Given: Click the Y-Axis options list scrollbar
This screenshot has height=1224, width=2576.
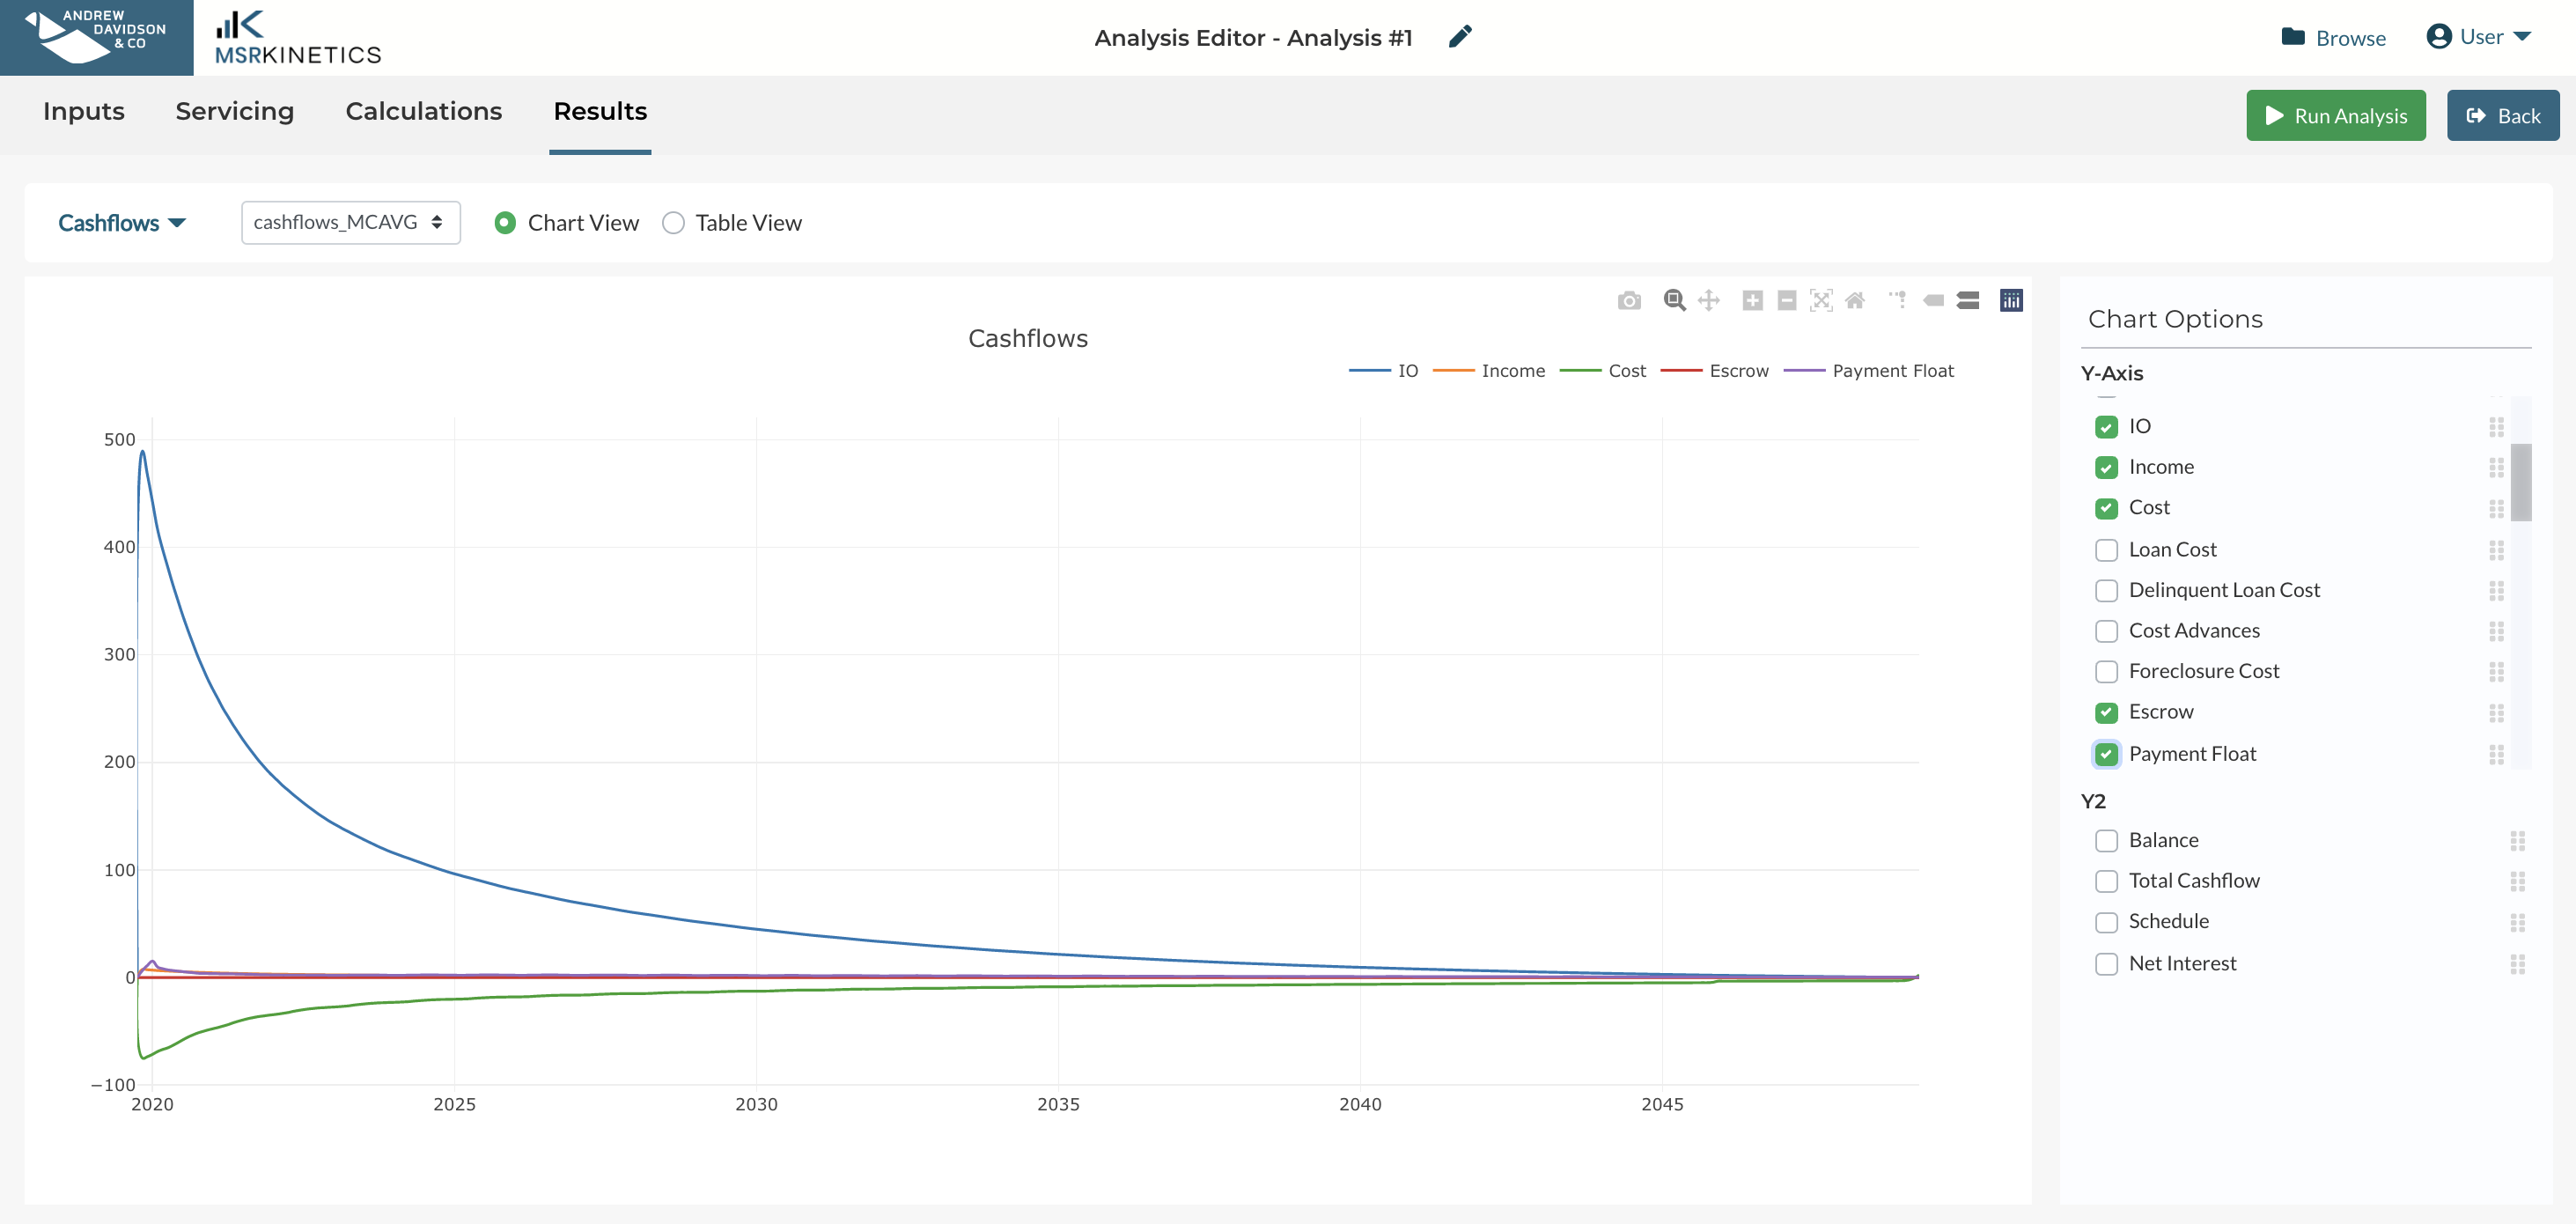Looking at the screenshot, I should [x=2521, y=483].
